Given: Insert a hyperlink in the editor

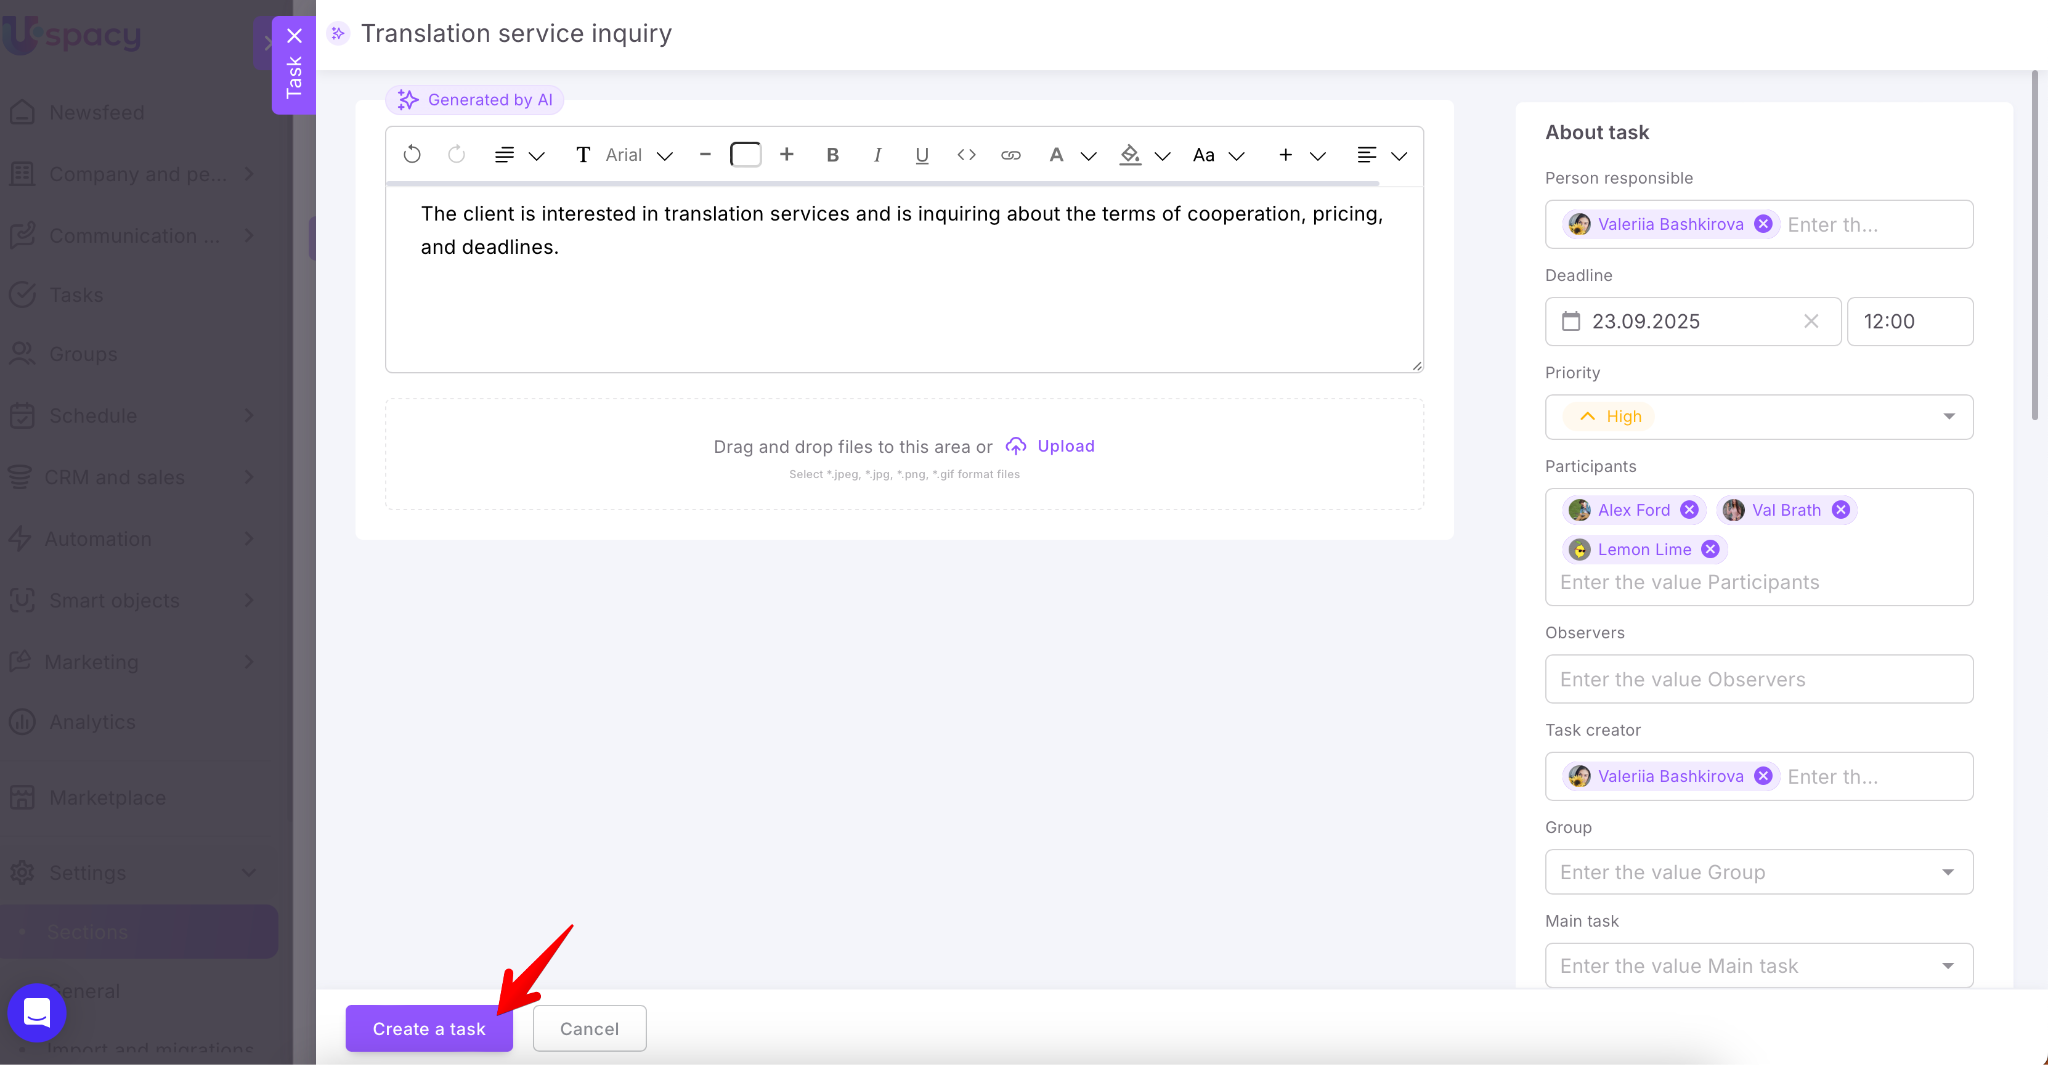Looking at the screenshot, I should coord(1011,155).
